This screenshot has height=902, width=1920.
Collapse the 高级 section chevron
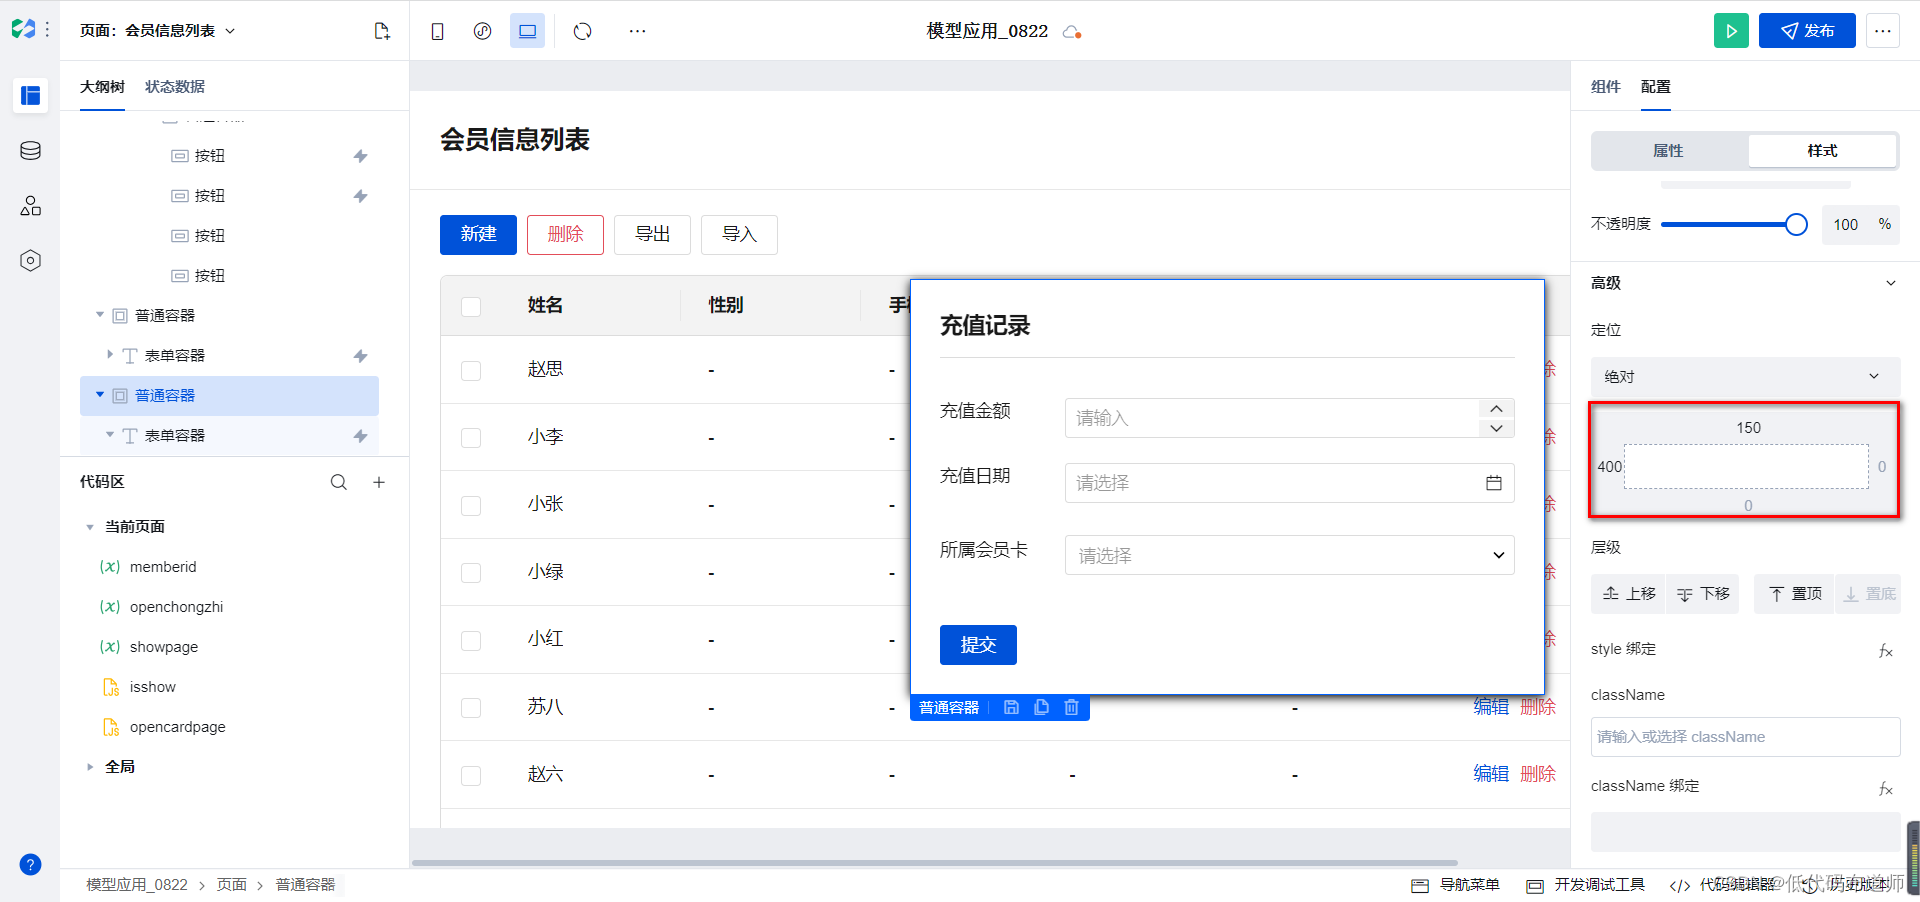(1891, 283)
